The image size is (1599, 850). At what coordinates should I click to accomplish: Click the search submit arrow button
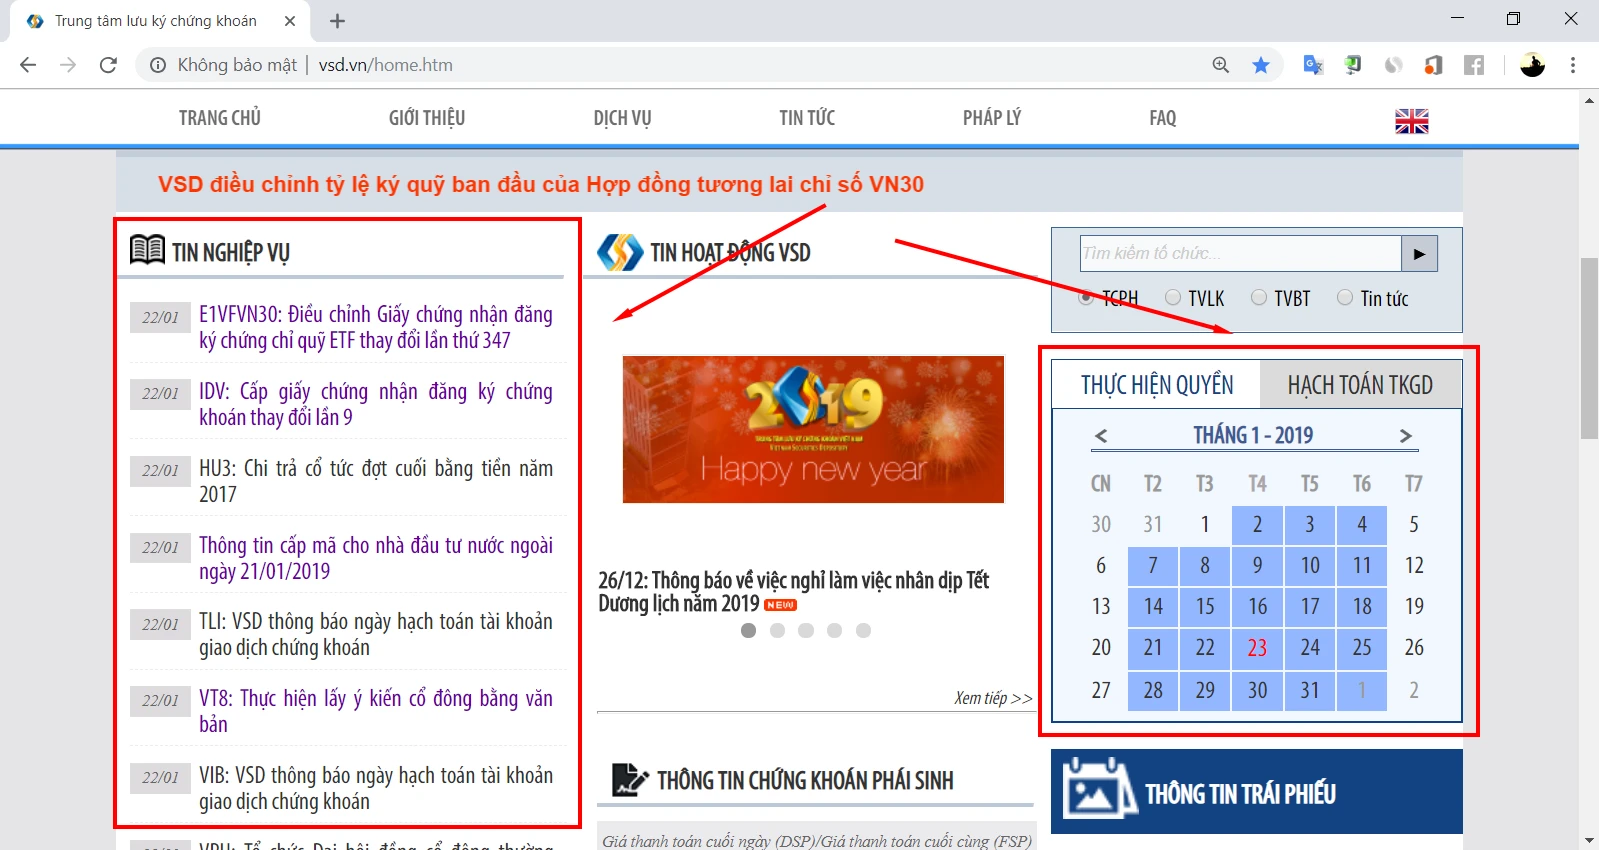pos(1419,254)
